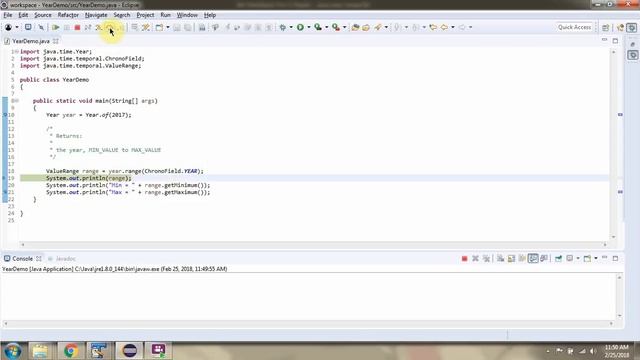The width and height of the screenshot is (640, 360).
Task: Select the Console tab
Action: point(22,259)
